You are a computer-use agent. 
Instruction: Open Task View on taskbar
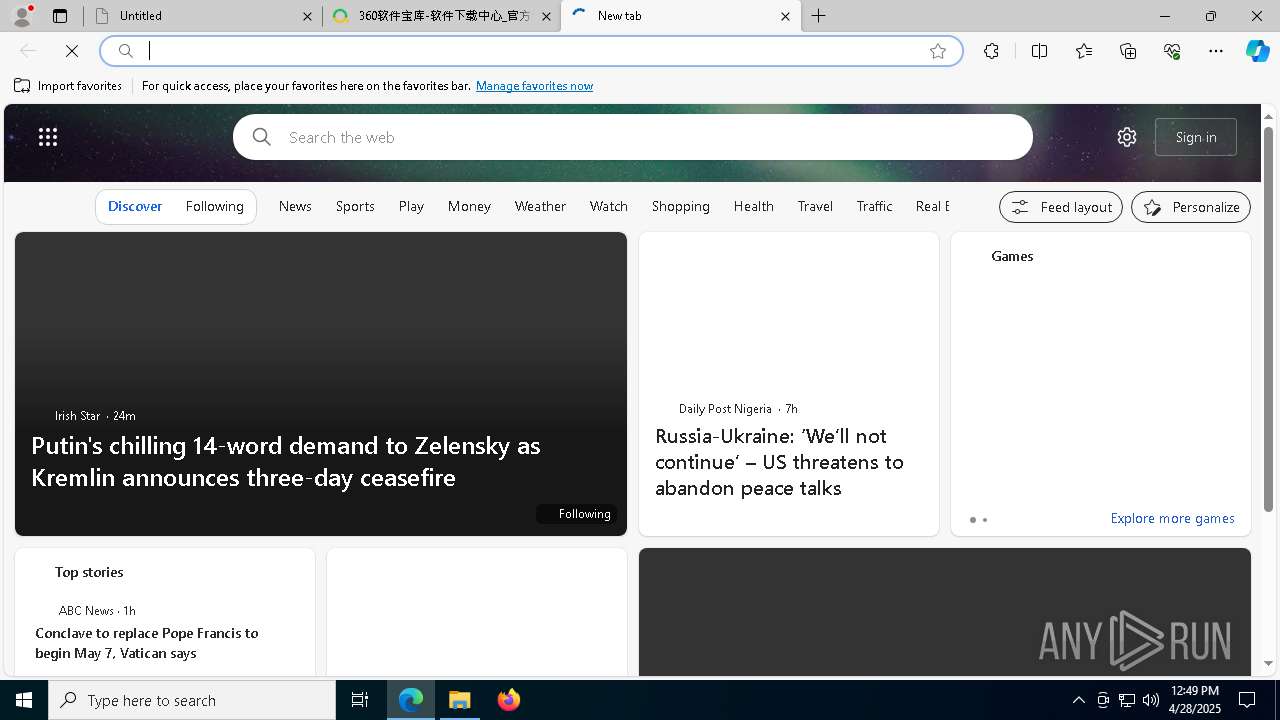(x=360, y=700)
